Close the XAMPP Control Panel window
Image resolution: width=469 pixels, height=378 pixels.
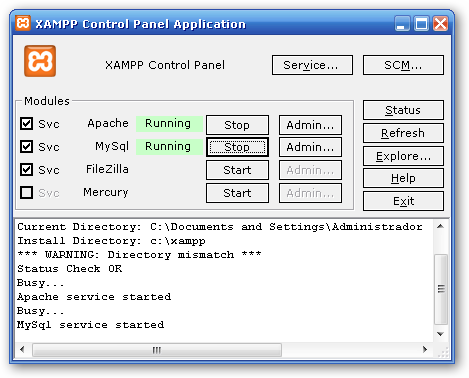(x=440, y=24)
